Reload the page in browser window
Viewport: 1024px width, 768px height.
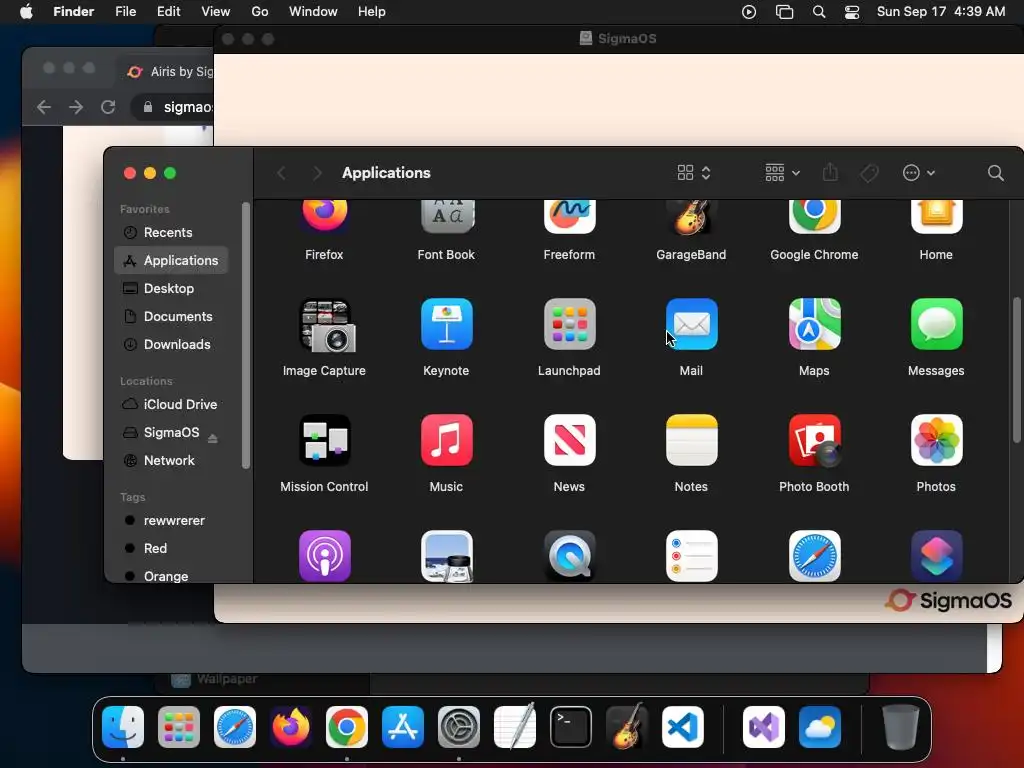(x=108, y=106)
